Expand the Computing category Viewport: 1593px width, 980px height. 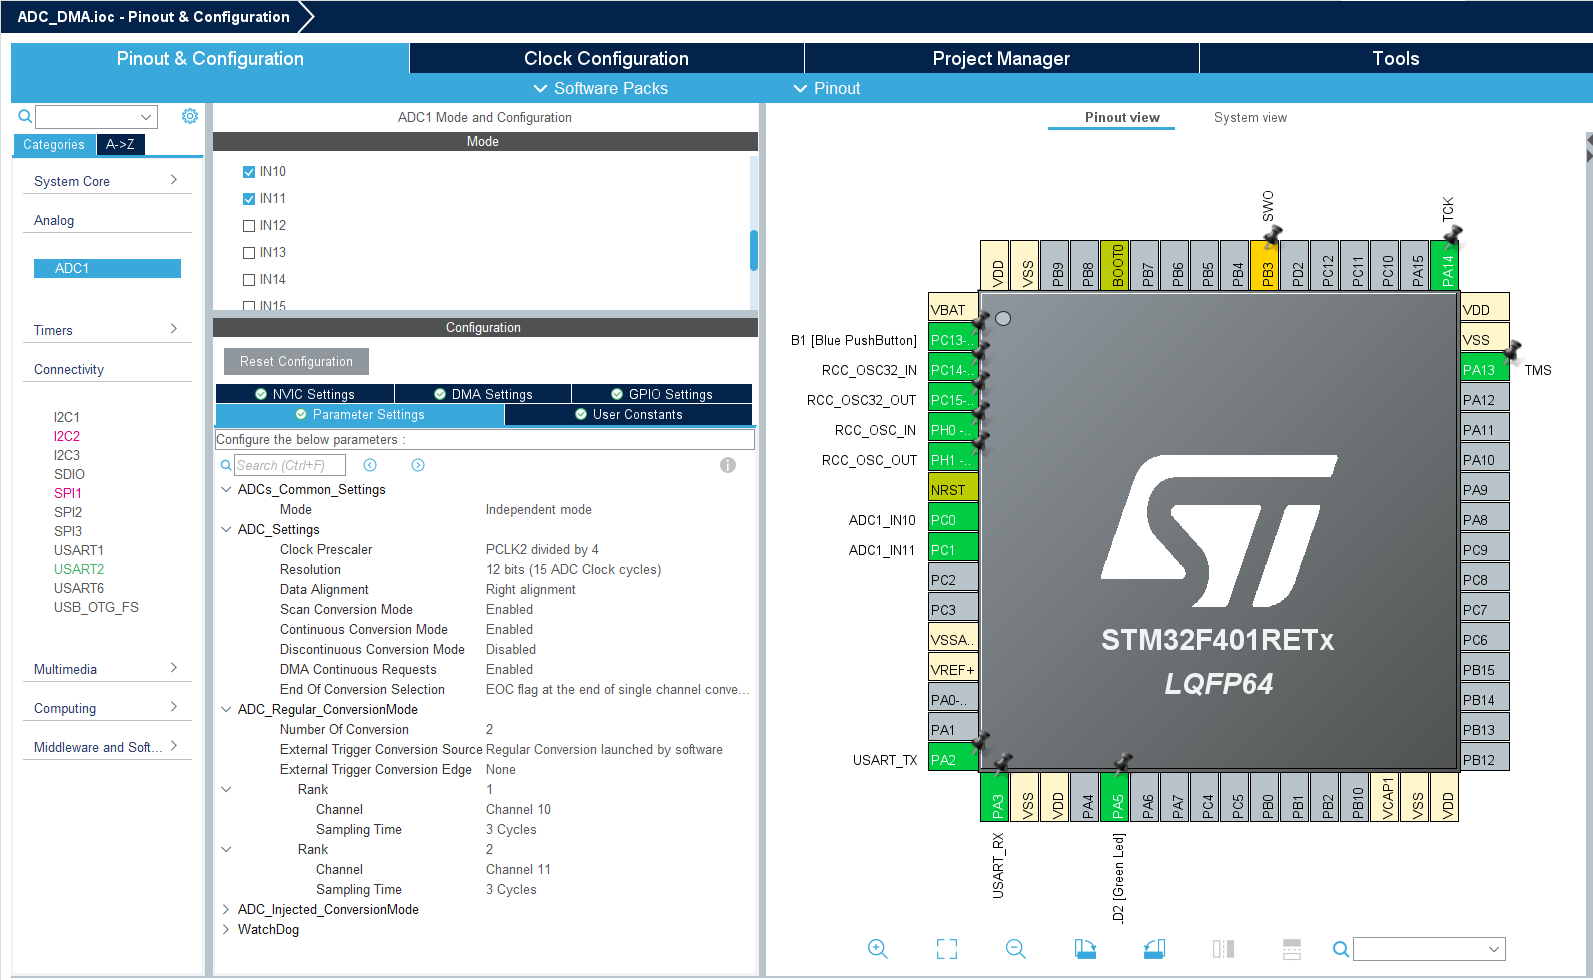(x=106, y=708)
